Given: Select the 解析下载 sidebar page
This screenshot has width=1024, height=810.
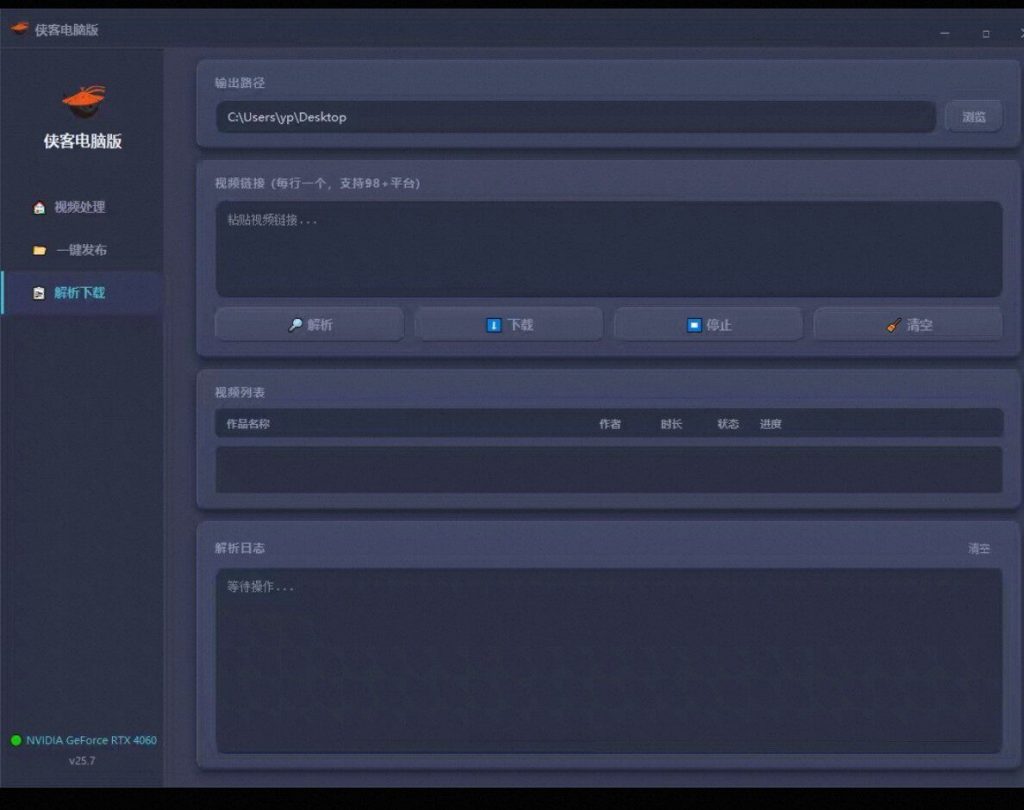Looking at the screenshot, I should click(82, 293).
